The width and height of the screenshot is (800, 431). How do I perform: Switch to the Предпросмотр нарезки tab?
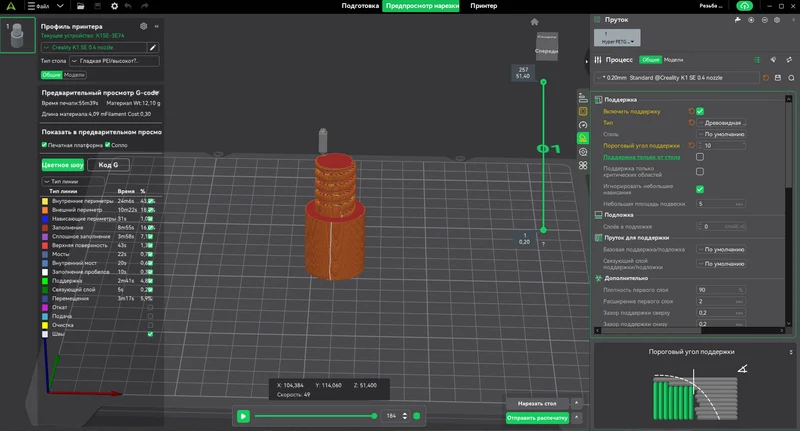[x=422, y=6]
